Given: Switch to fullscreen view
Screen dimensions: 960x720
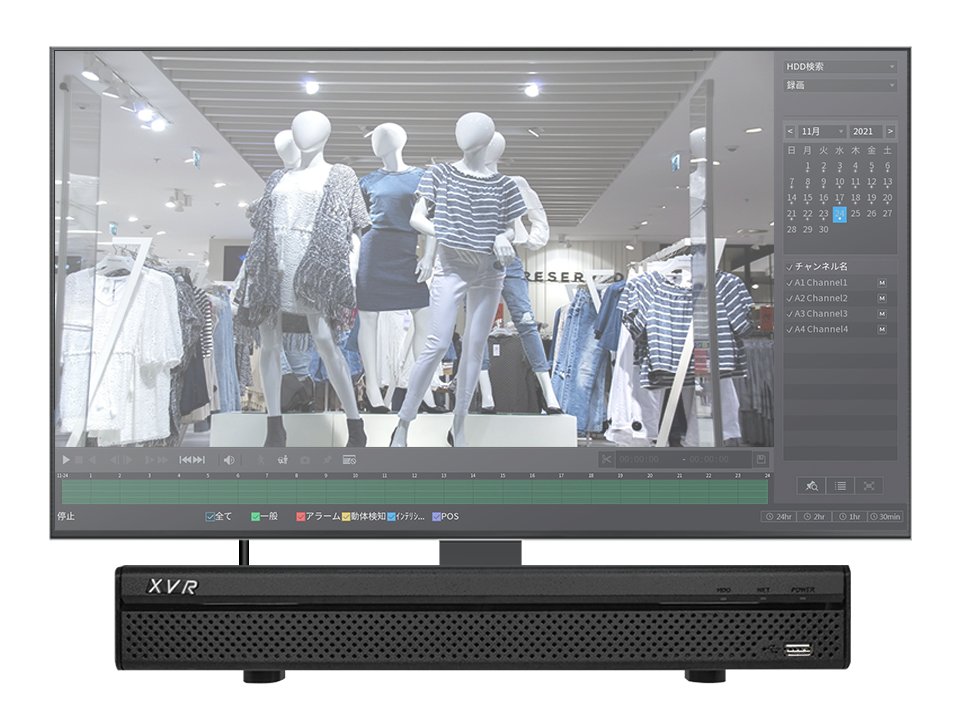Looking at the screenshot, I should (x=869, y=486).
